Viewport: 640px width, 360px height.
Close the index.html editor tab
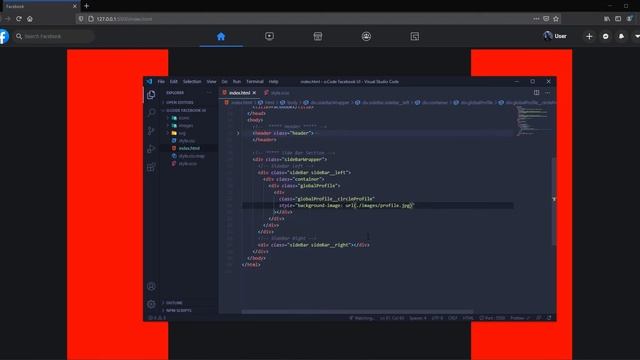(x=254, y=93)
